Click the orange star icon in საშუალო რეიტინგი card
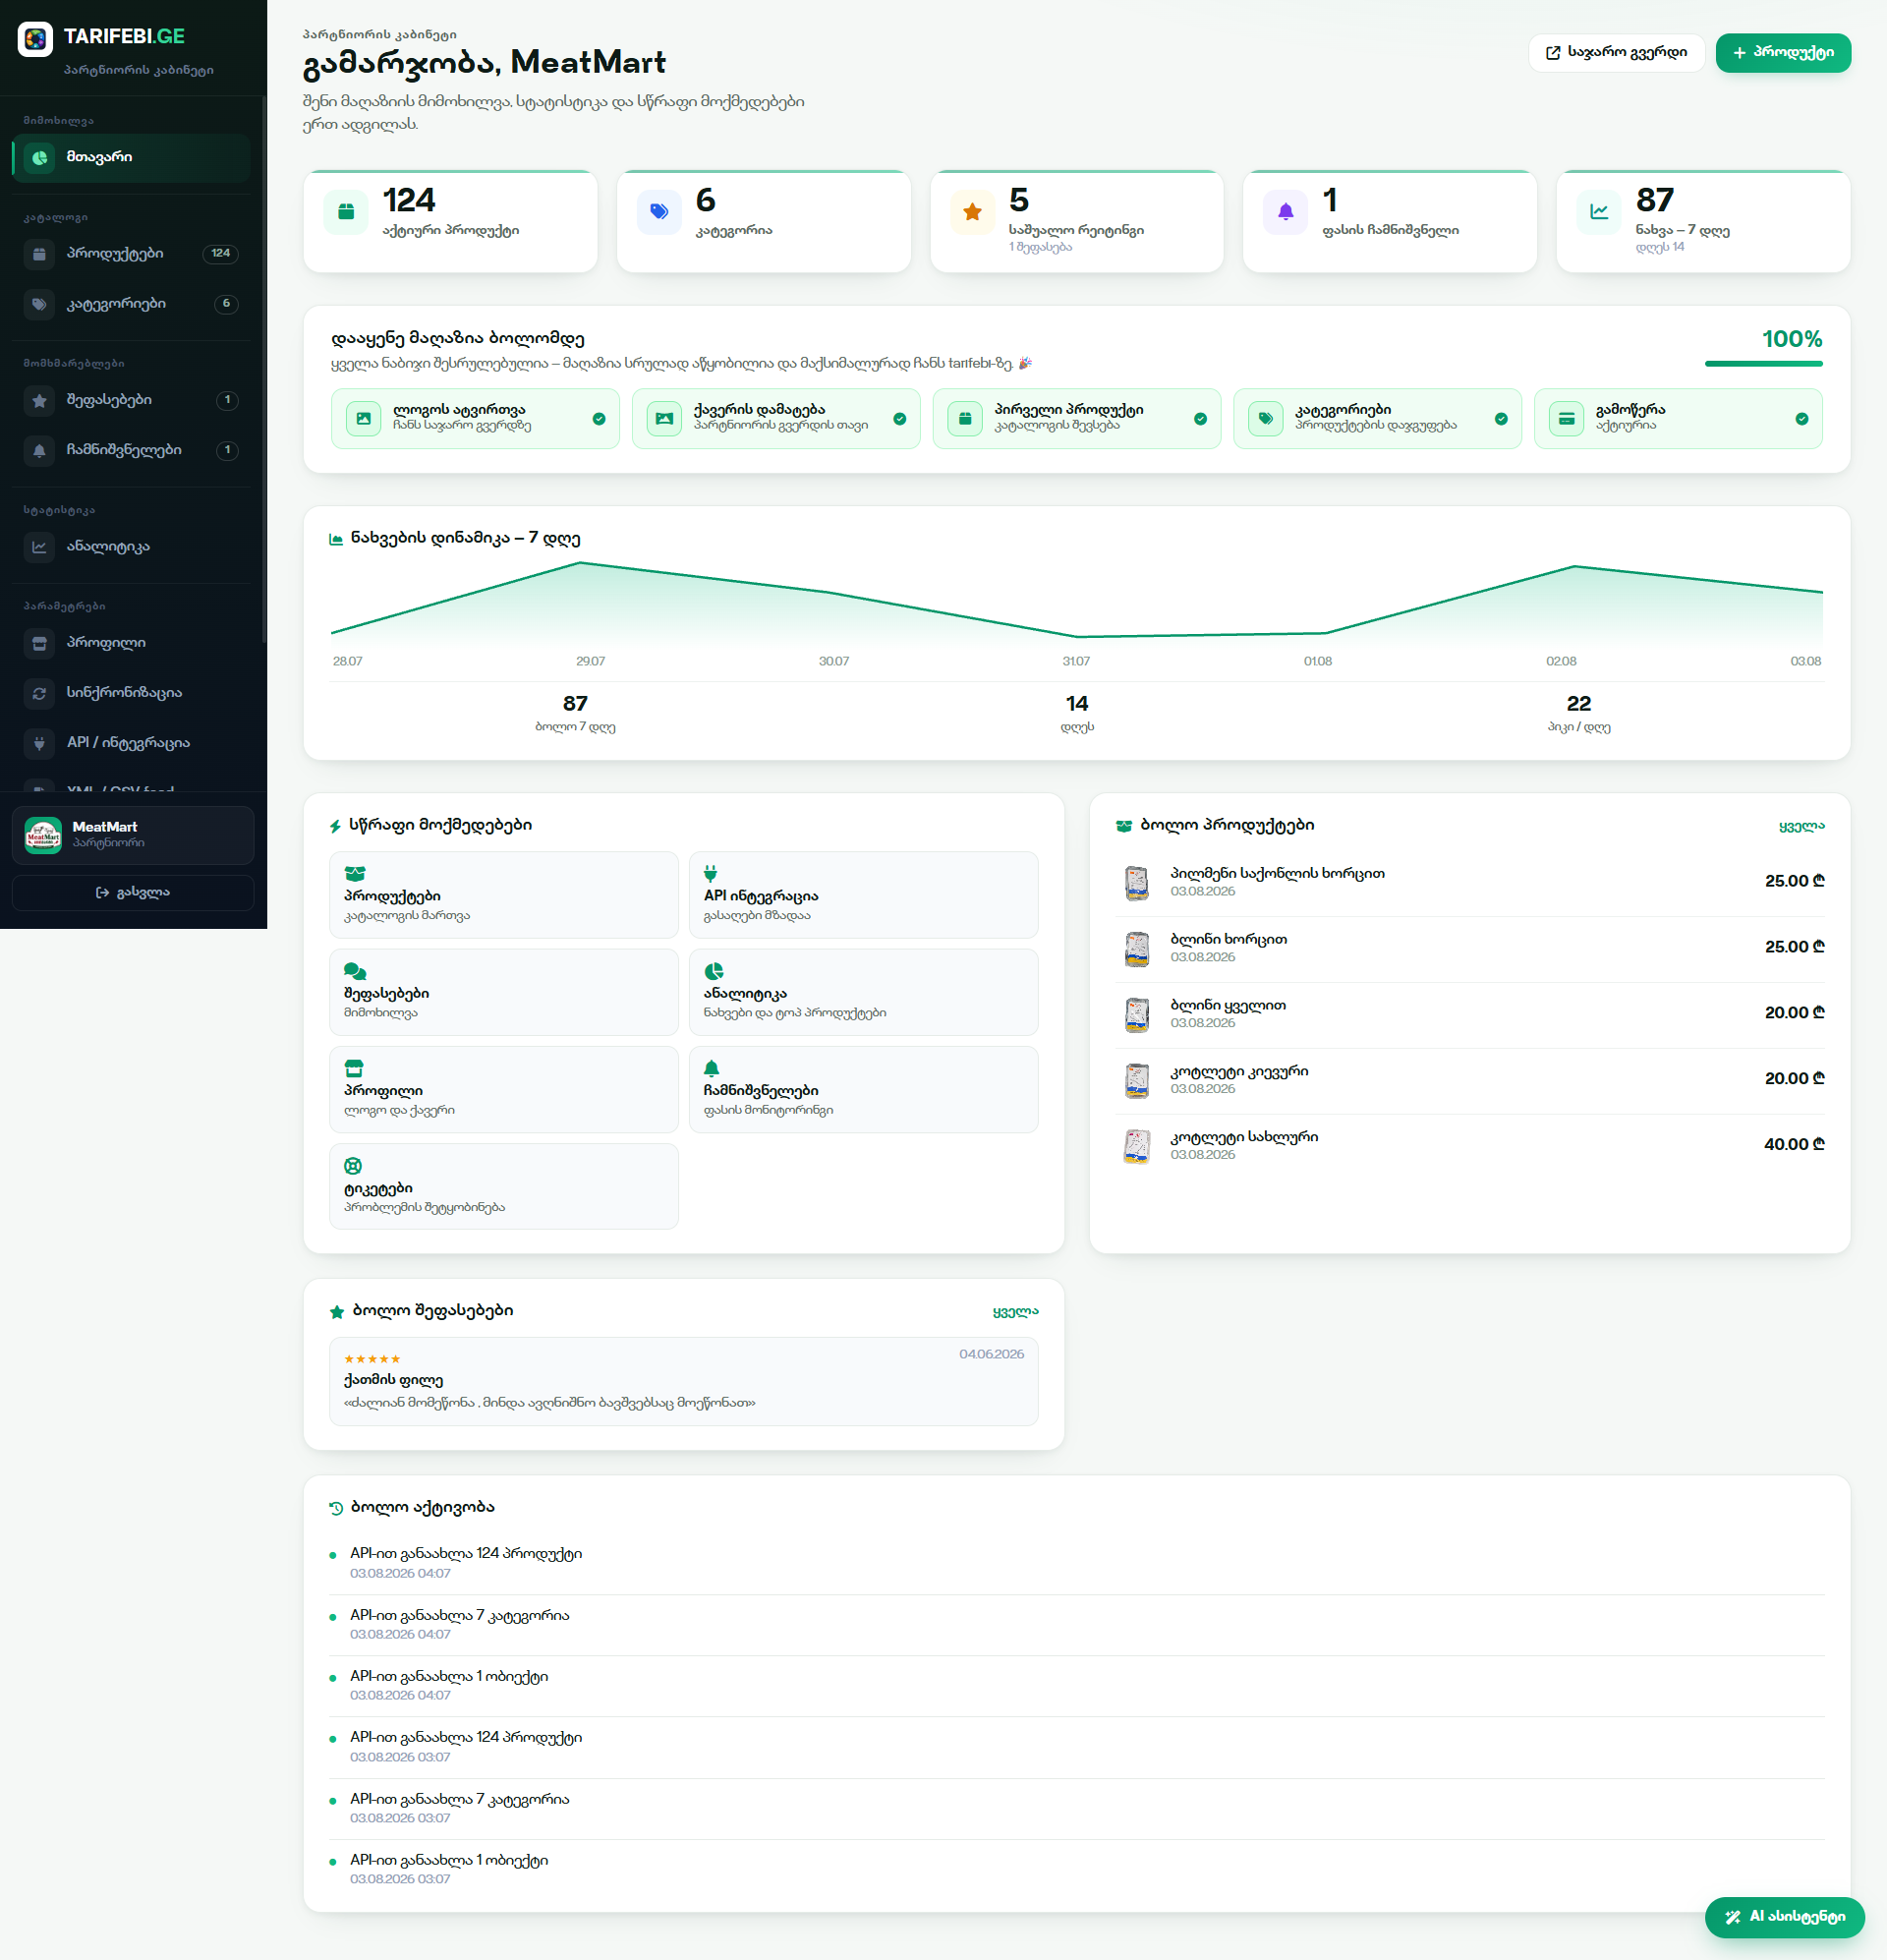Viewport: 1887px width, 1960px height. [972, 212]
